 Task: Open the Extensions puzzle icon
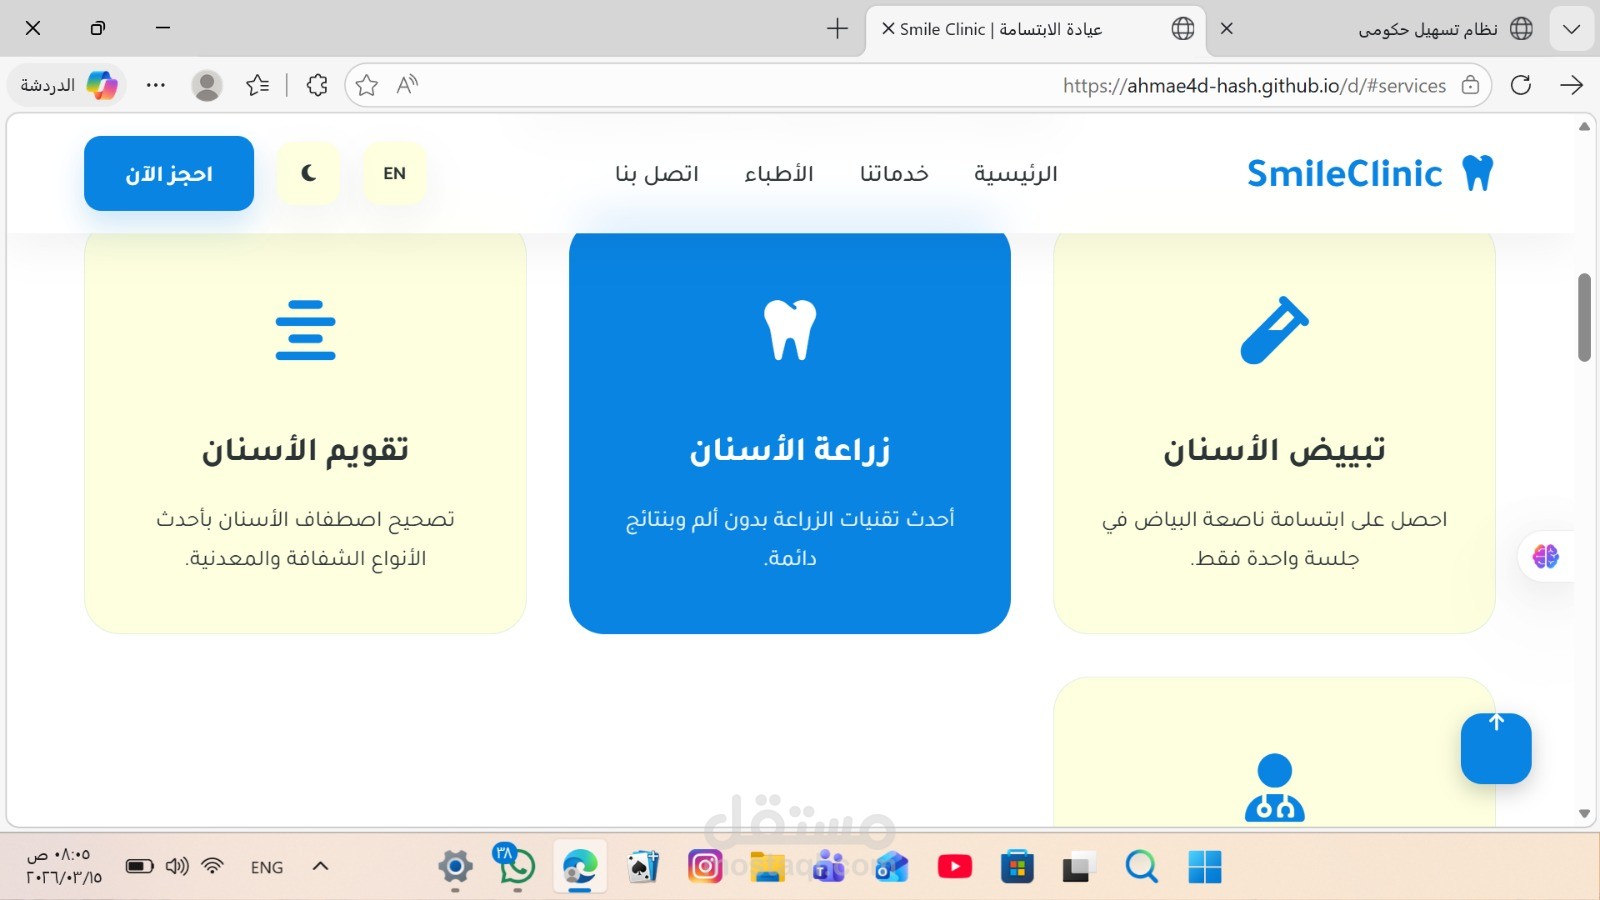[317, 85]
